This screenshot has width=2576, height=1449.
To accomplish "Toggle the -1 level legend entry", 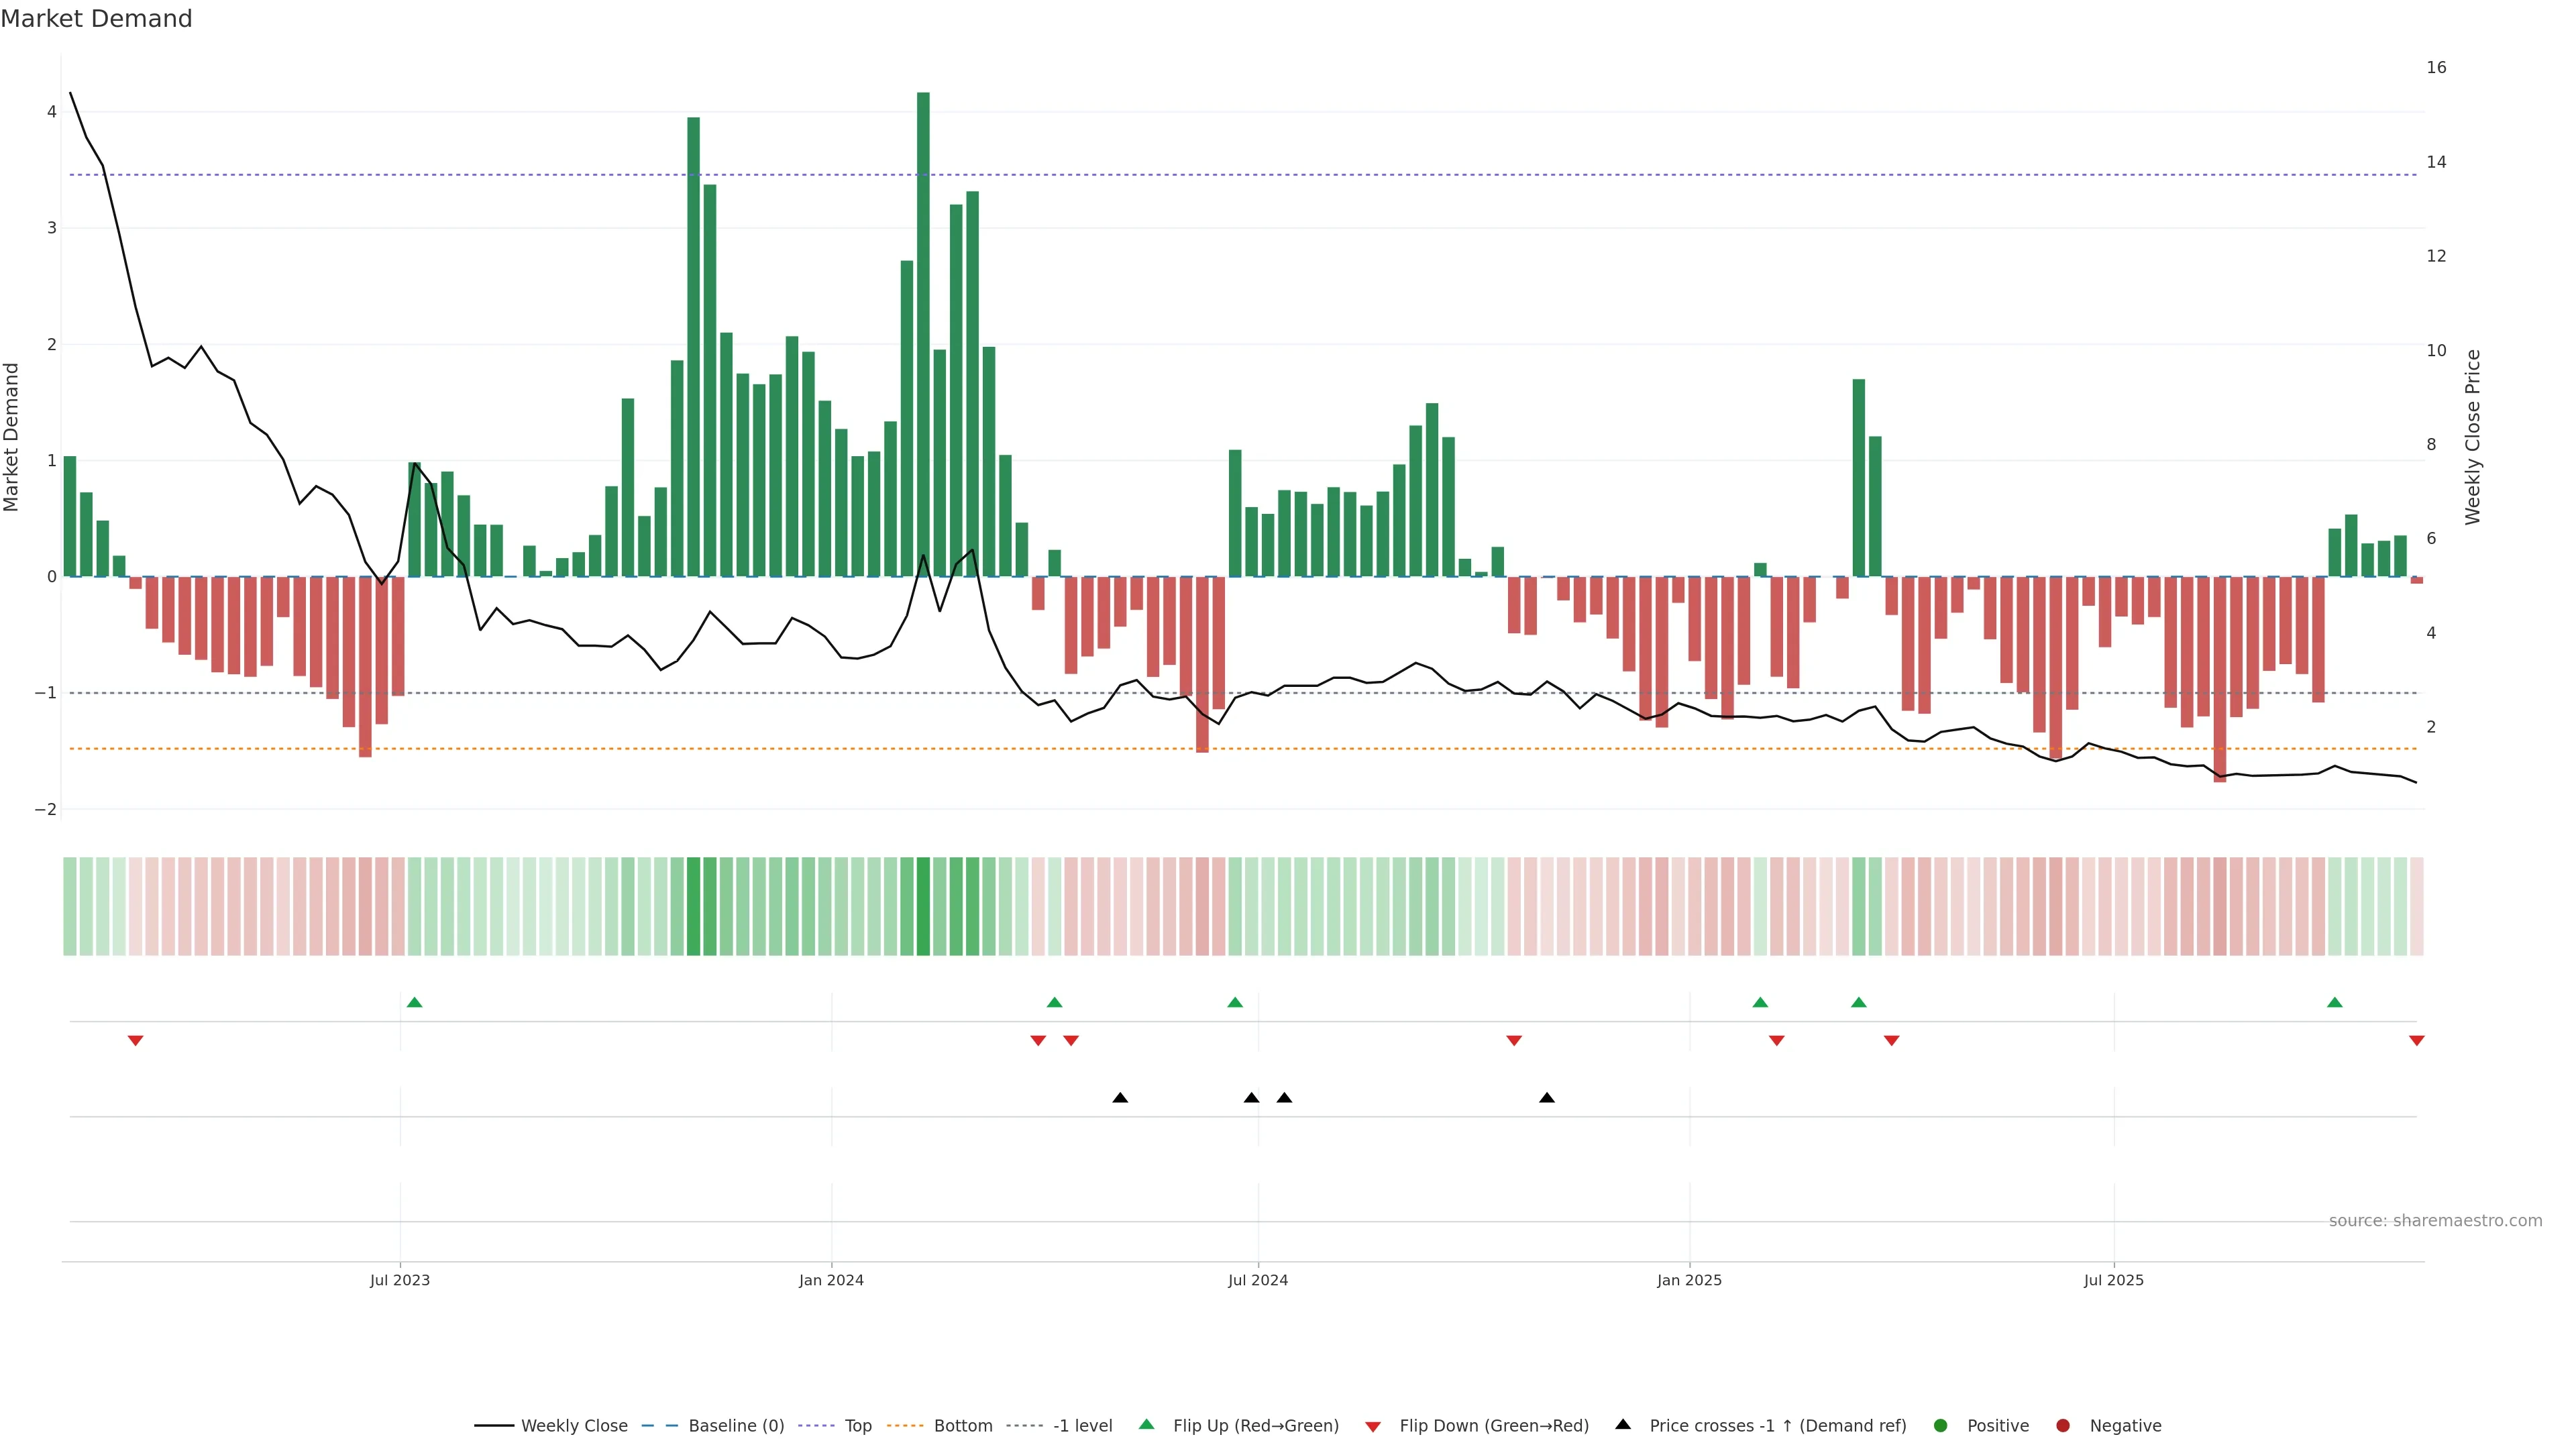I will [1082, 1425].
